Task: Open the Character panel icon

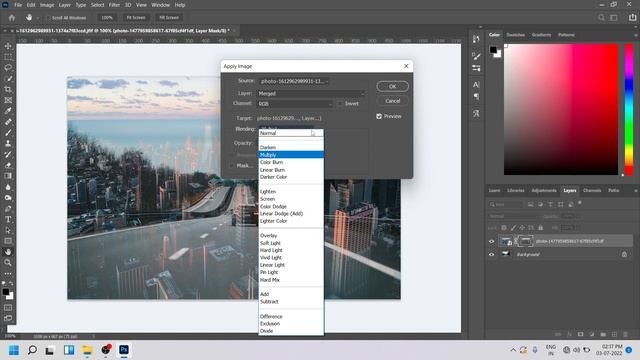Action: pyautogui.click(x=476, y=84)
